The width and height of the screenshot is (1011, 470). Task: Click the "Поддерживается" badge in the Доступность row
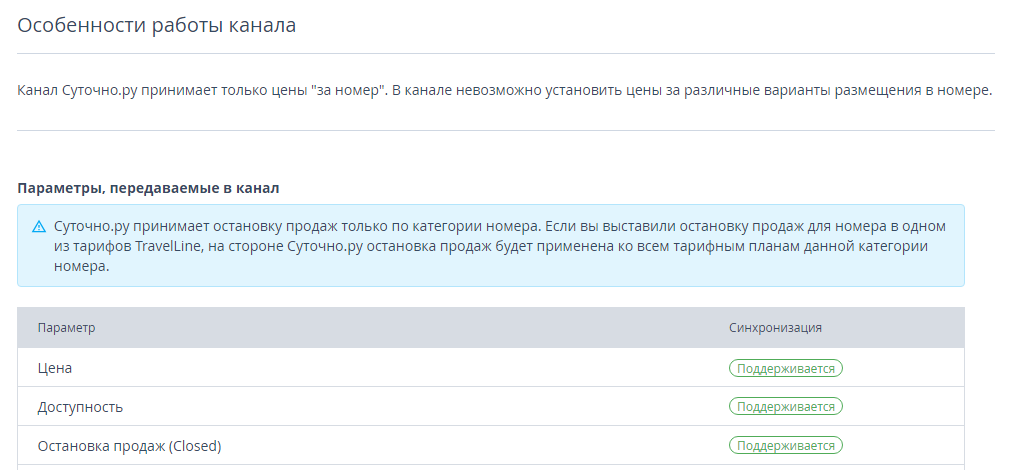click(x=786, y=407)
